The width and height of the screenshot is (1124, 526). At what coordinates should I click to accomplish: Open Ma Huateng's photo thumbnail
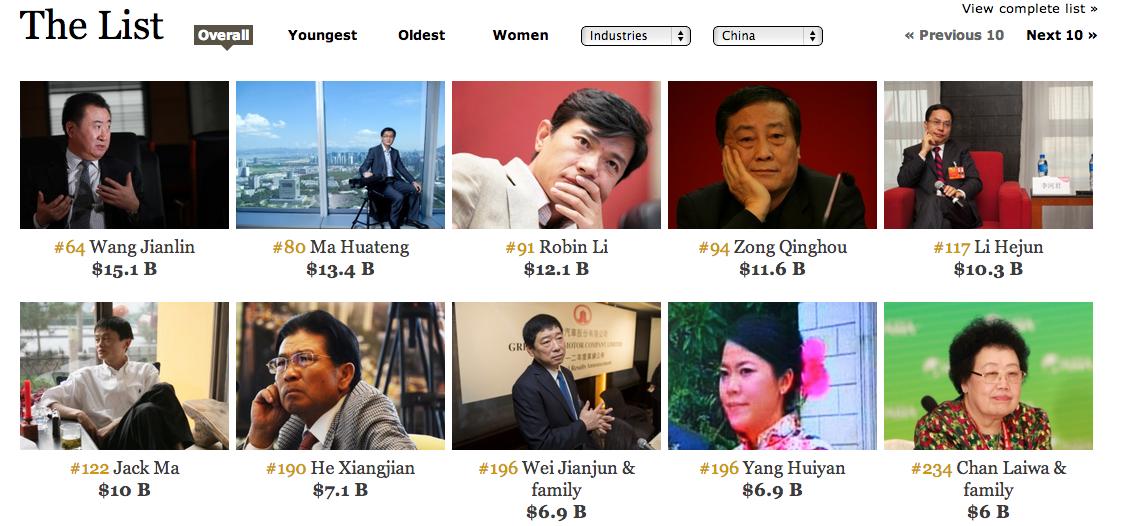coord(340,155)
